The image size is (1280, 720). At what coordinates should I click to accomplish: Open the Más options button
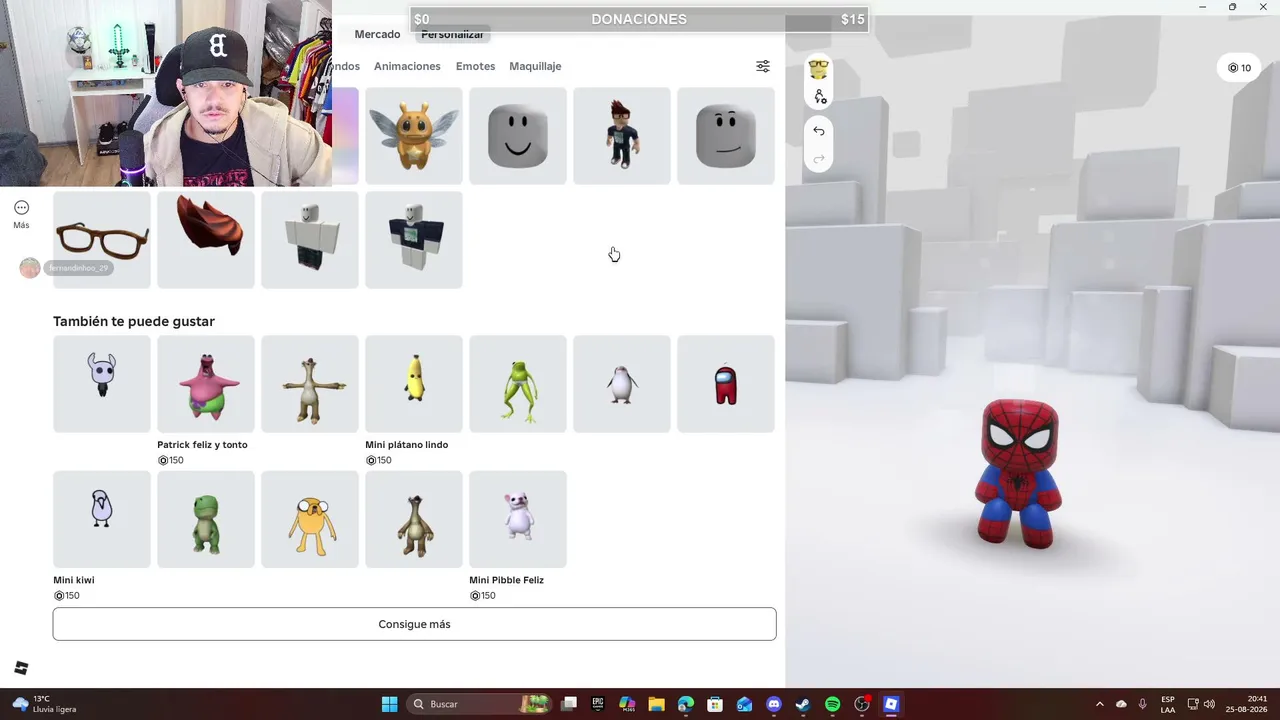coord(21,214)
